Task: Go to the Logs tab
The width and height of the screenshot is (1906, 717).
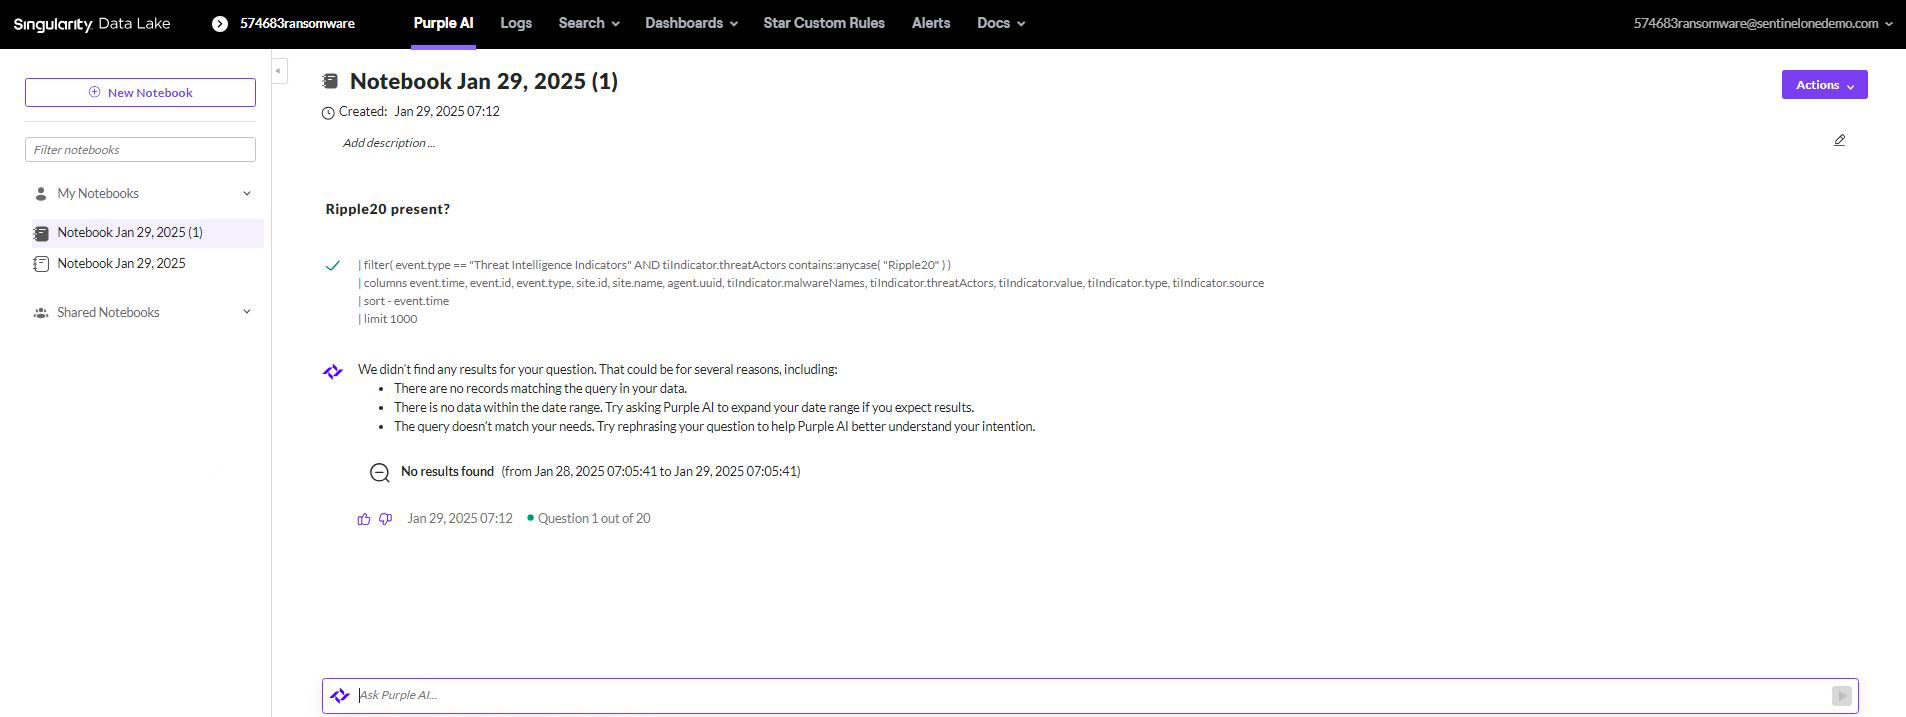Action: pos(516,23)
